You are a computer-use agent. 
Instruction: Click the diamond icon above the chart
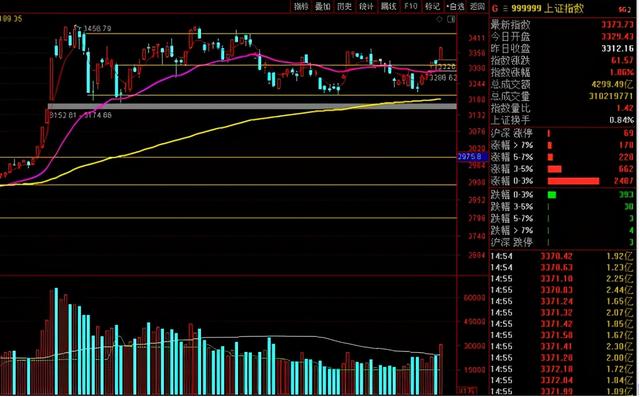click(x=439, y=19)
